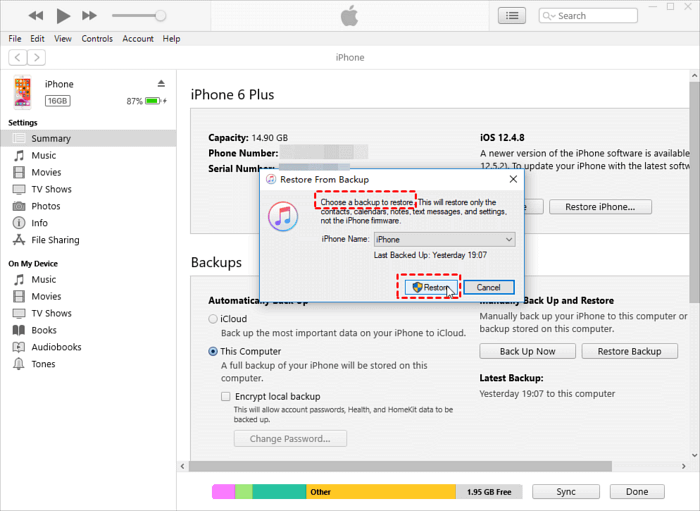Viewport: 700px width, 511px height.
Task: Click the Fast Forward next track button
Action: [x=89, y=16]
